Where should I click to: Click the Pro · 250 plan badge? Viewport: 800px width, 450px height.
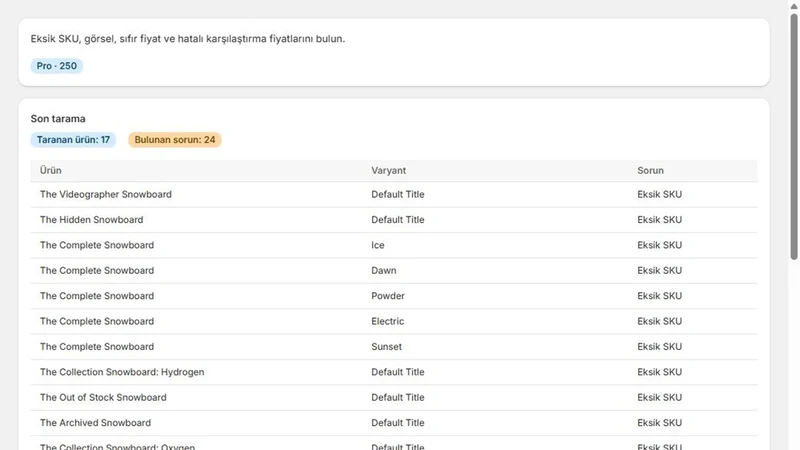57,66
